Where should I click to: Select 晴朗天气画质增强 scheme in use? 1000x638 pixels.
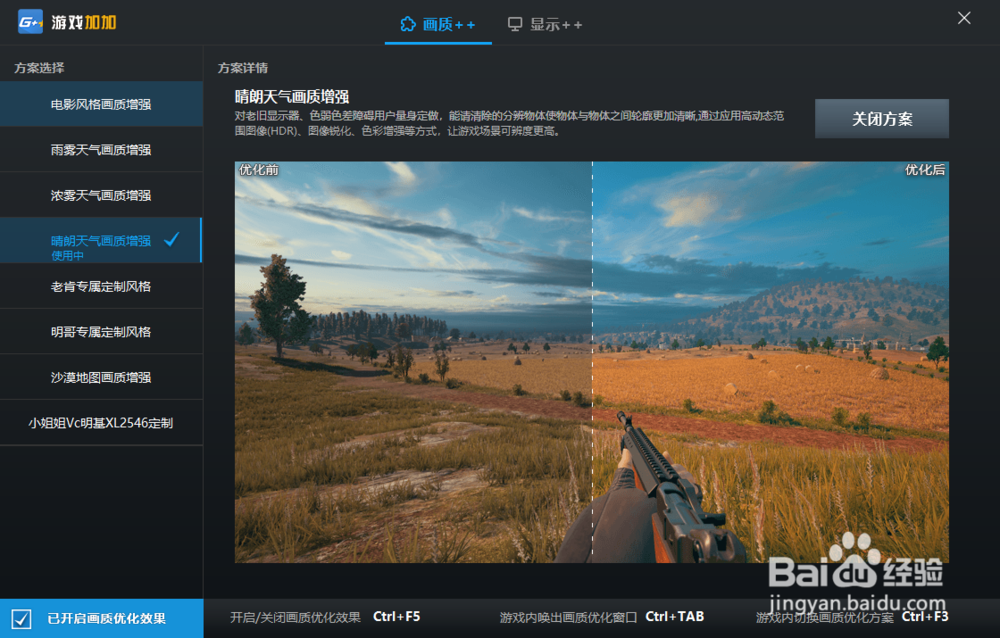(x=101, y=241)
